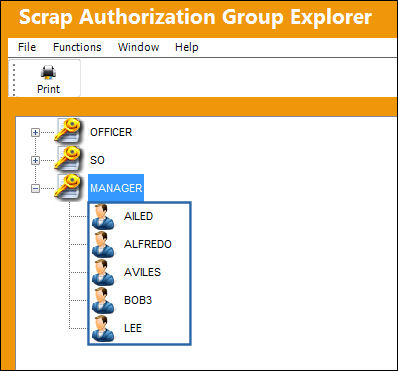
Task: Select the highlighted MANAGER group label
Action: pos(116,188)
